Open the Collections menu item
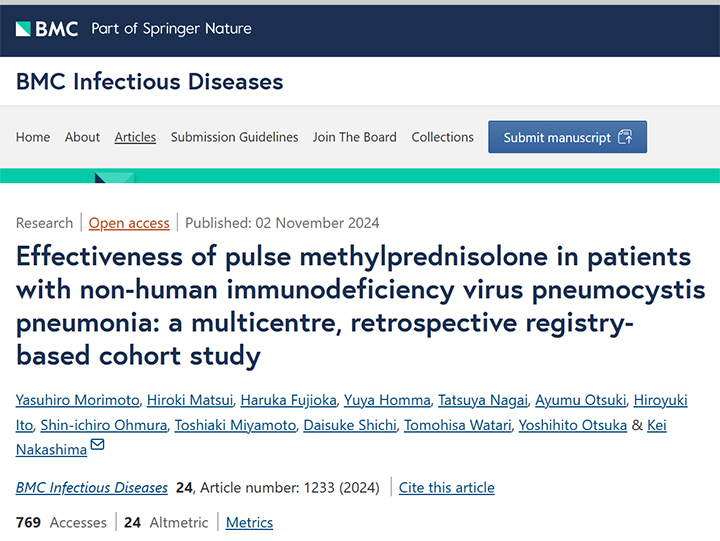Image resolution: width=720 pixels, height=541 pixels. [443, 137]
